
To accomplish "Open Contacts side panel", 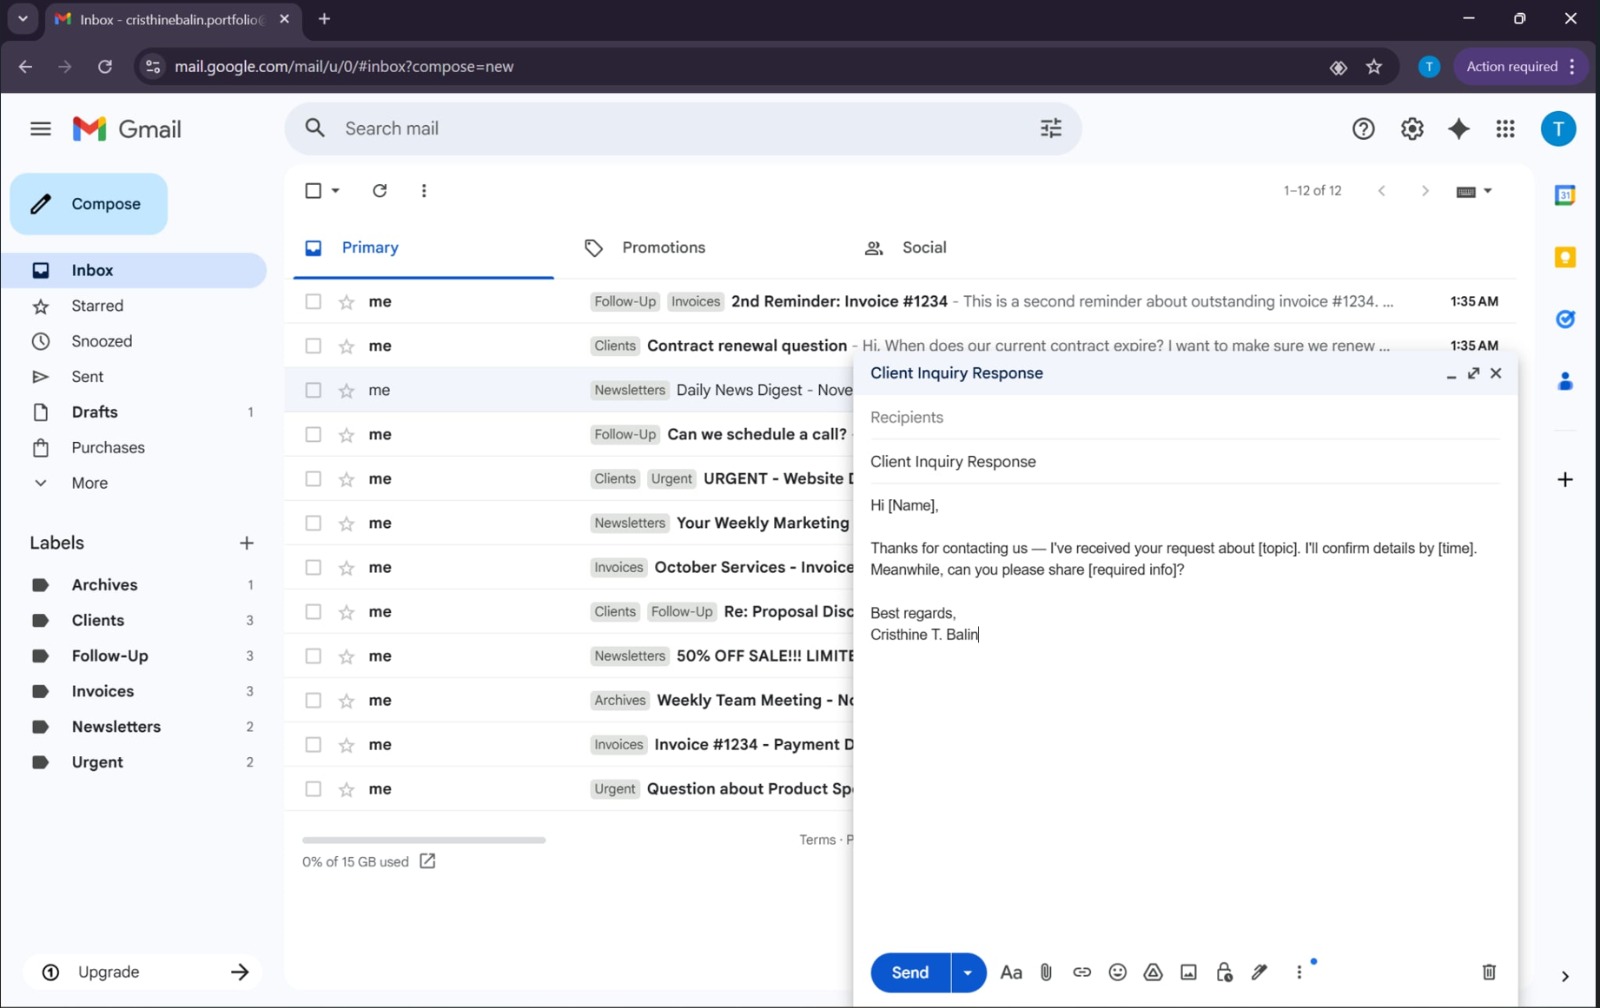I will pyautogui.click(x=1565, y=381).
